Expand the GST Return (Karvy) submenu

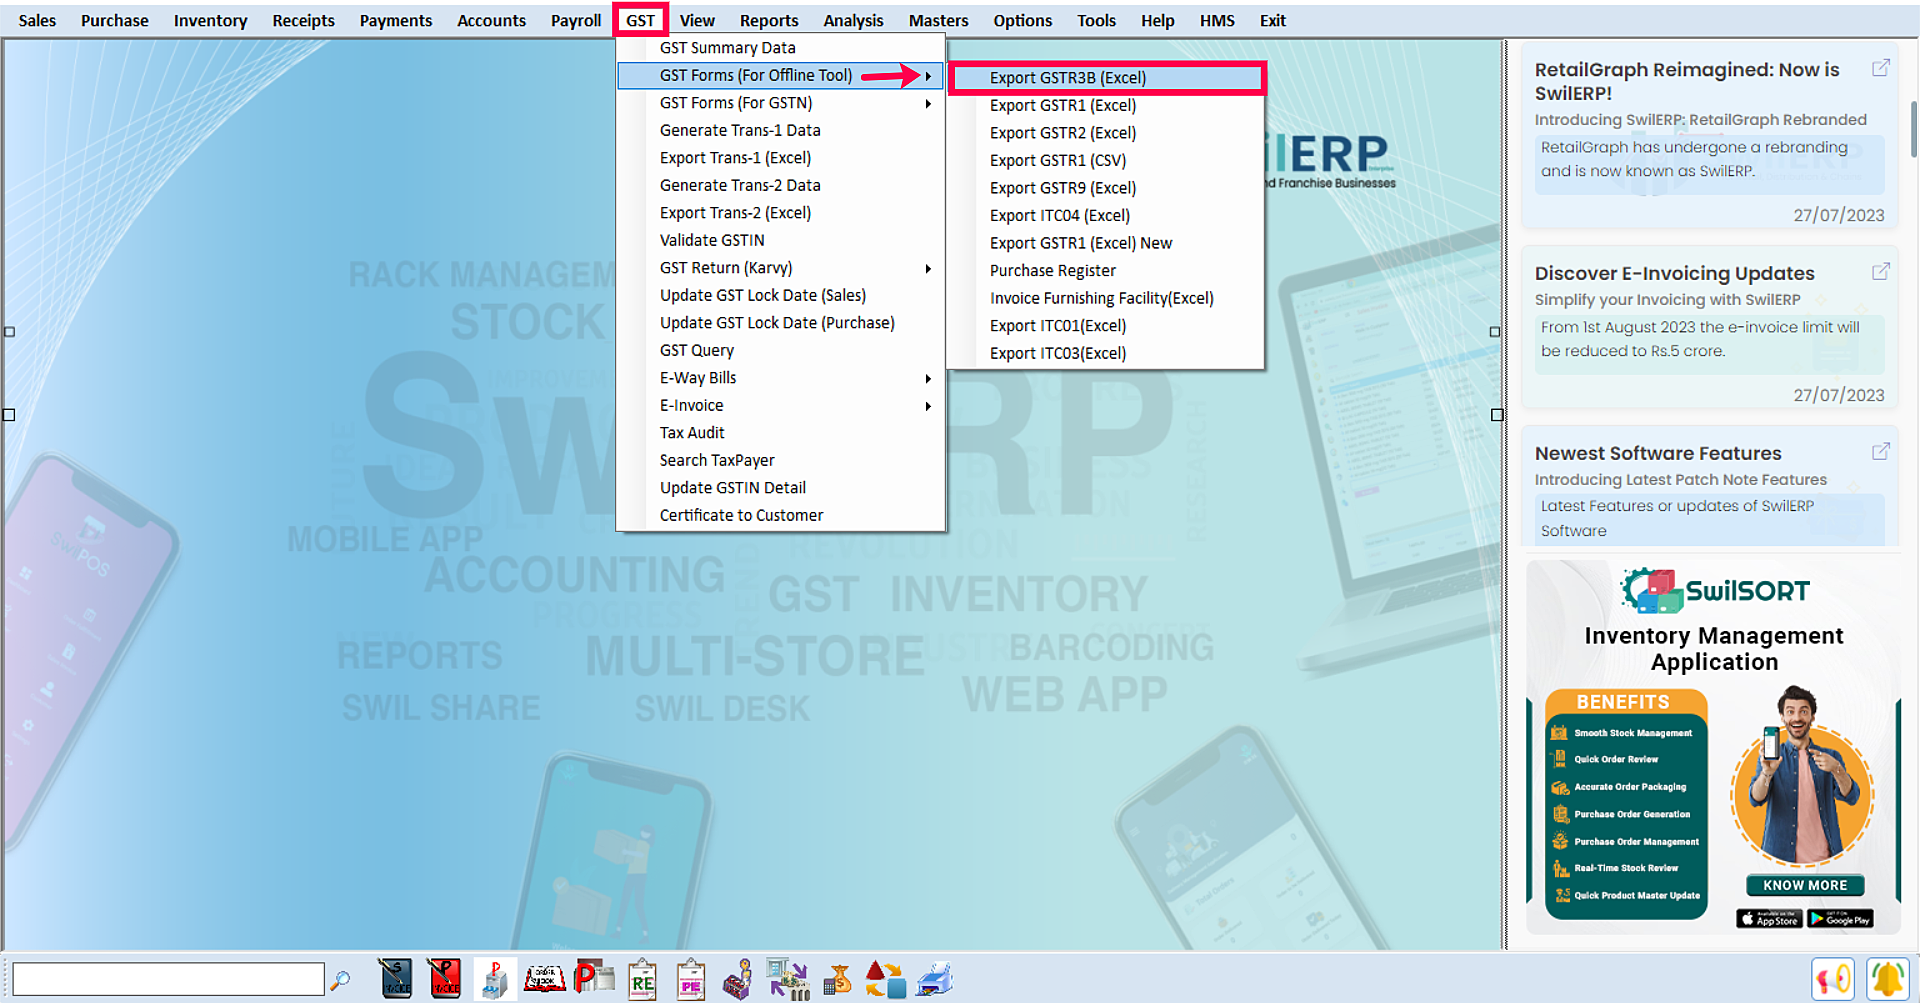pyautogui.click(x=781, y=268)
